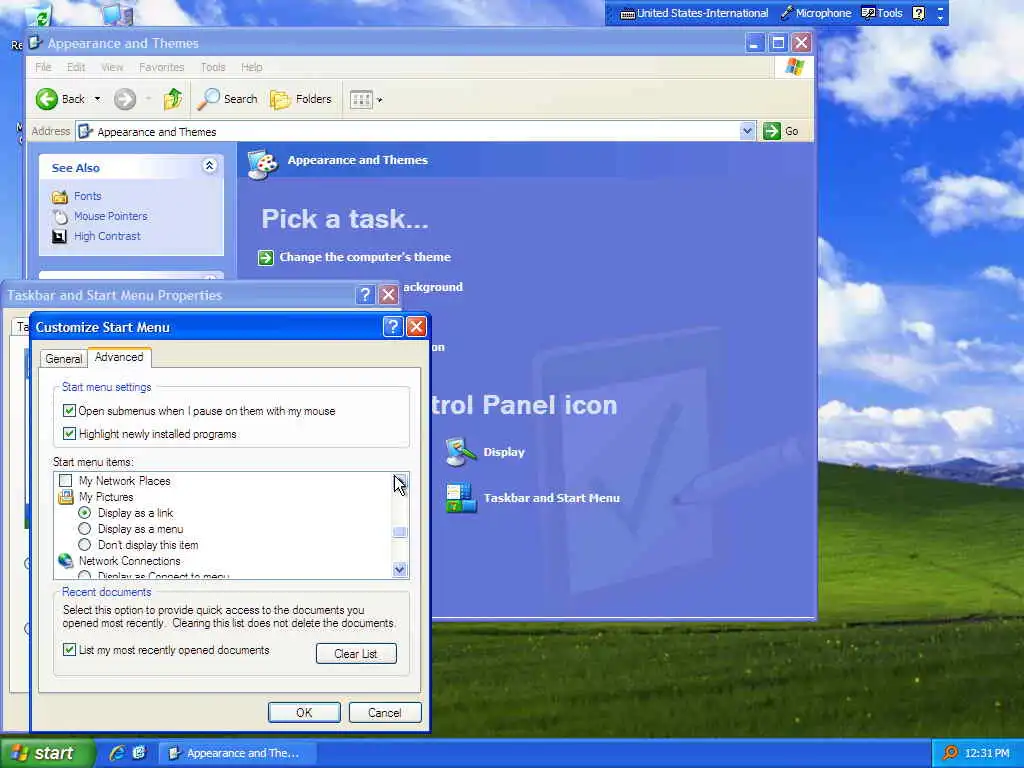Click the green Back arrow icon

[x=46, y=99]
